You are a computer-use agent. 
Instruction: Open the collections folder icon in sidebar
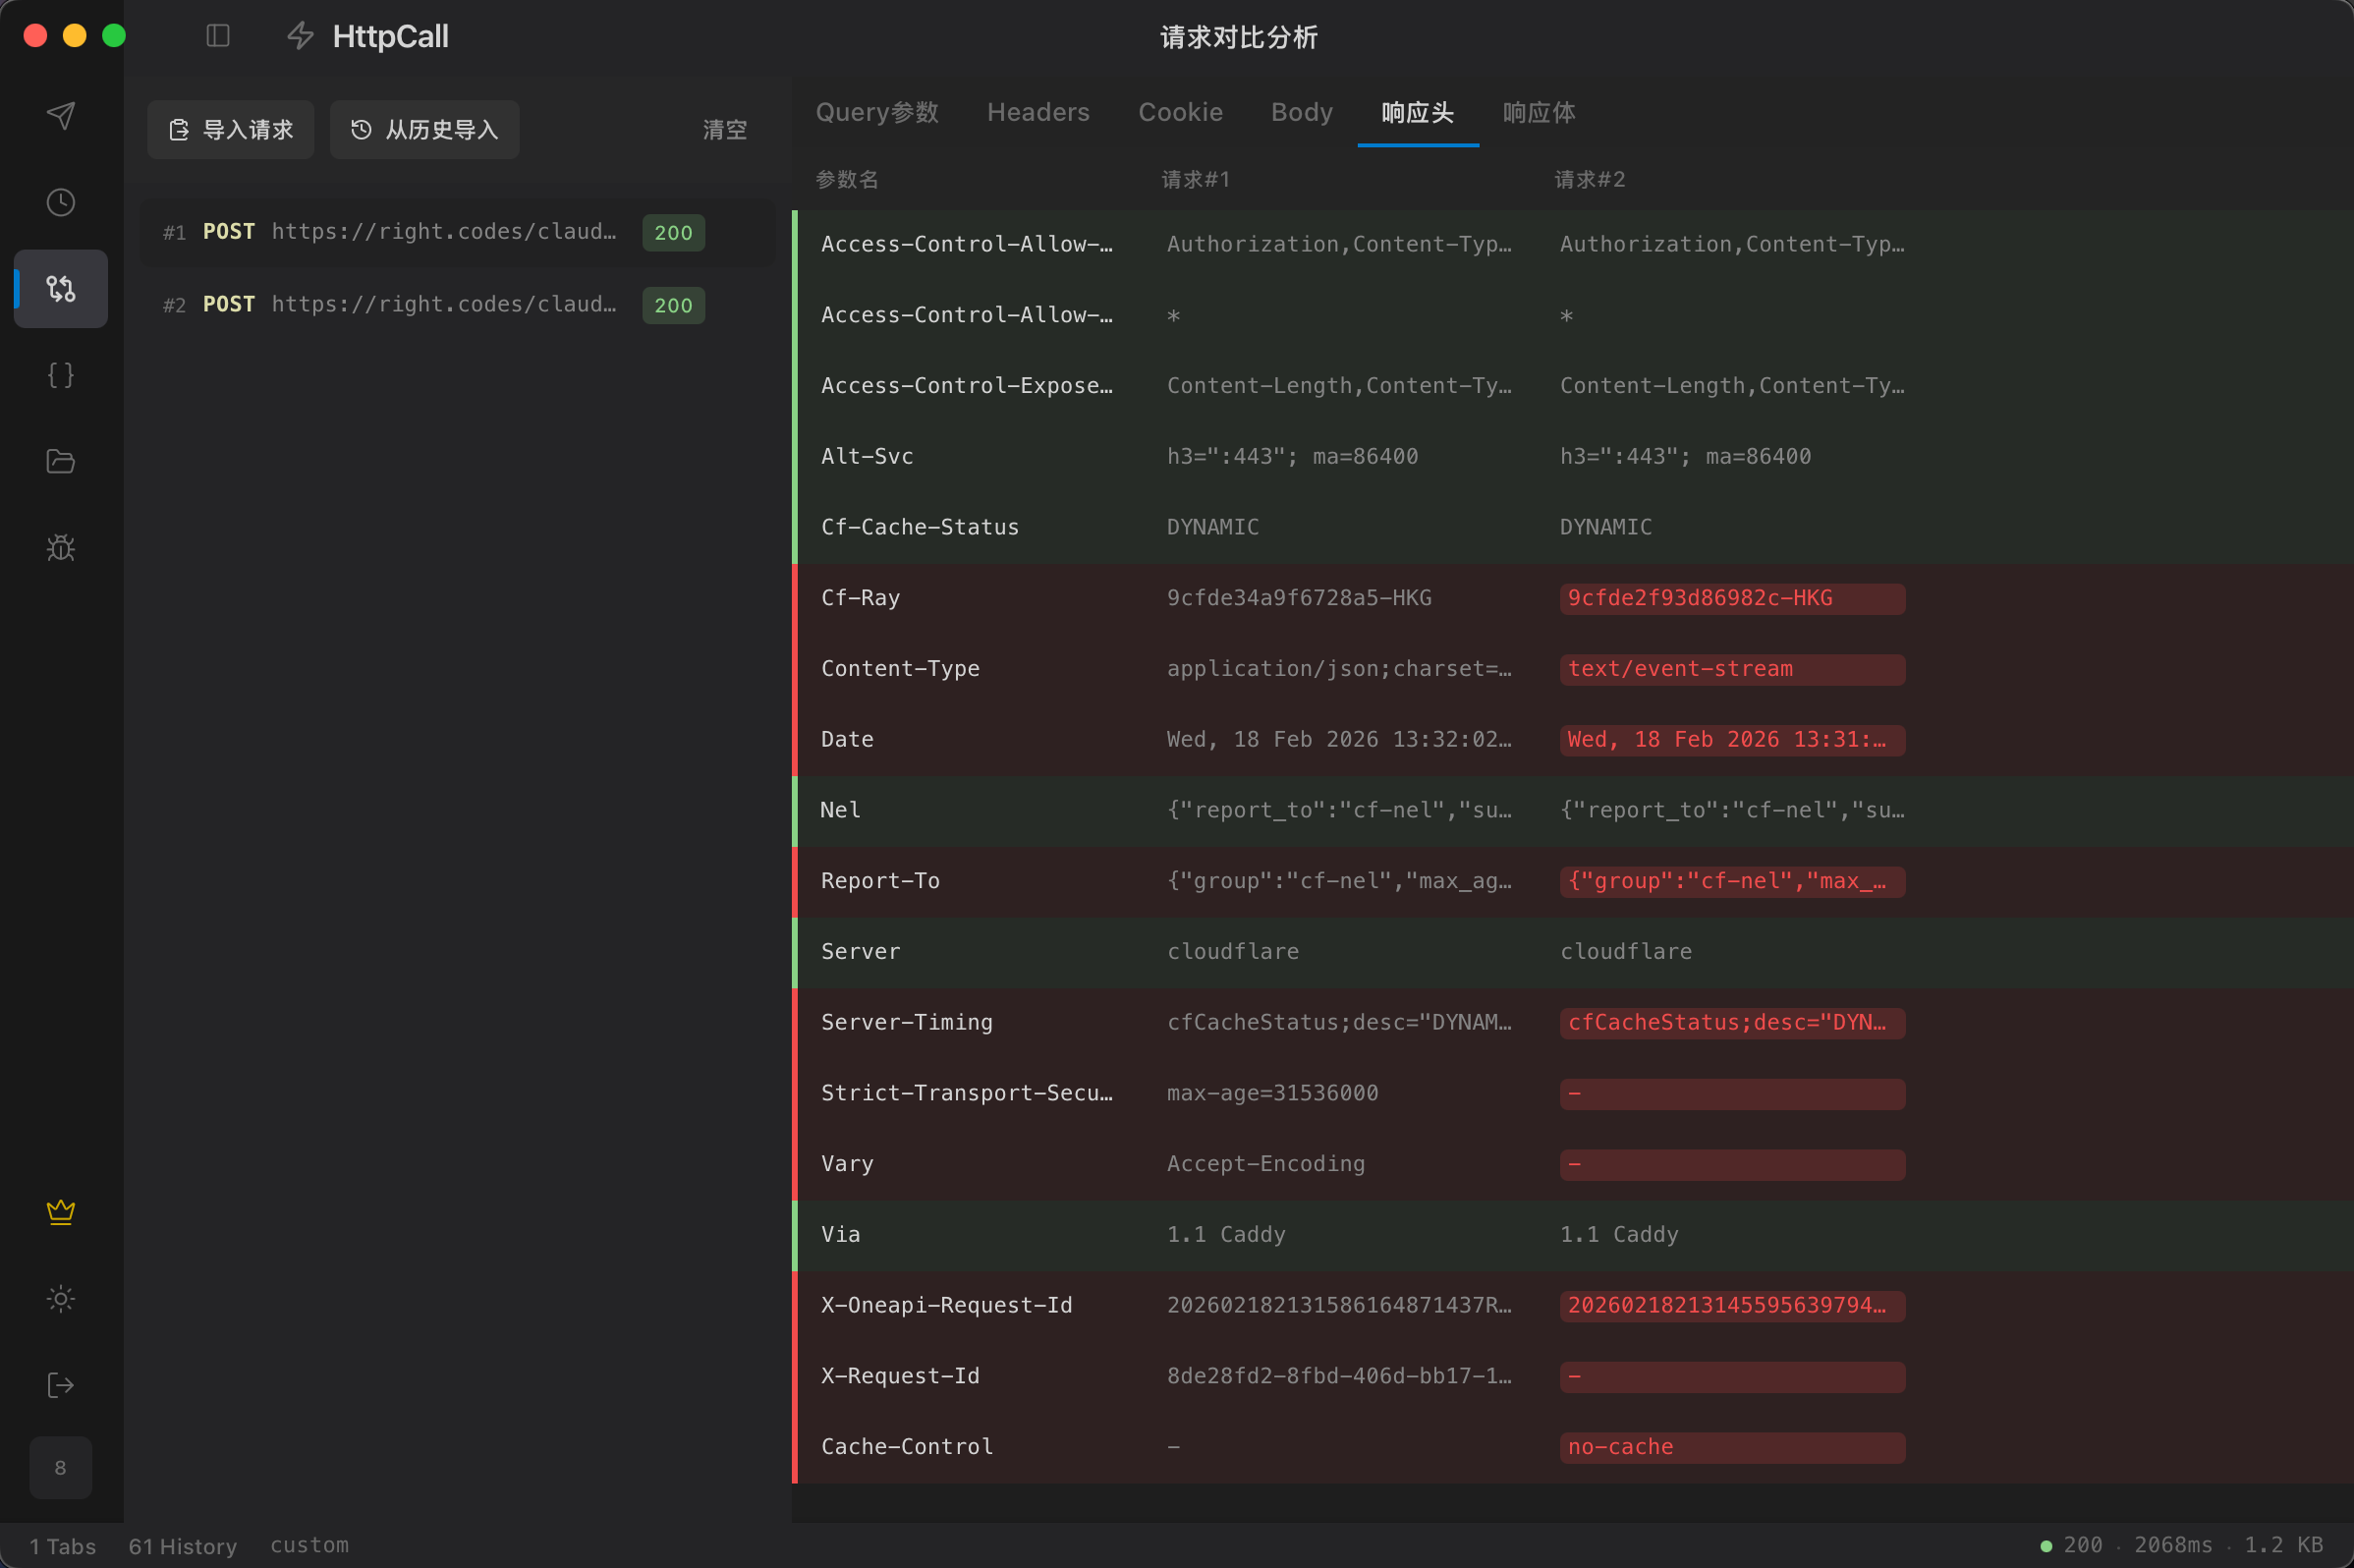tap(60, 461)
